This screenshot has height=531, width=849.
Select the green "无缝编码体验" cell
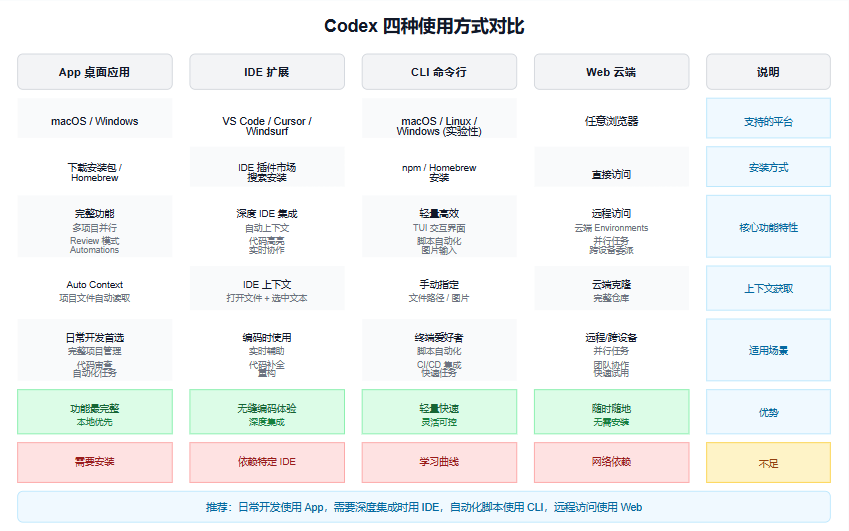click(267, 412)
